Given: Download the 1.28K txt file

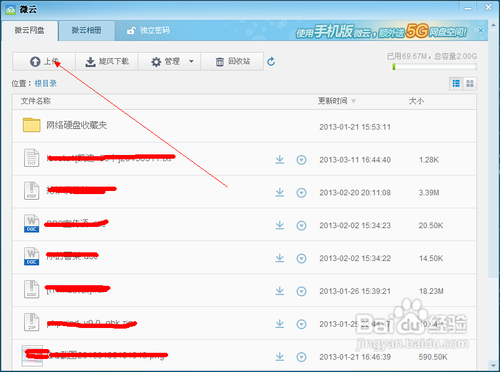Looking at the screenshot, I should 280,160.
